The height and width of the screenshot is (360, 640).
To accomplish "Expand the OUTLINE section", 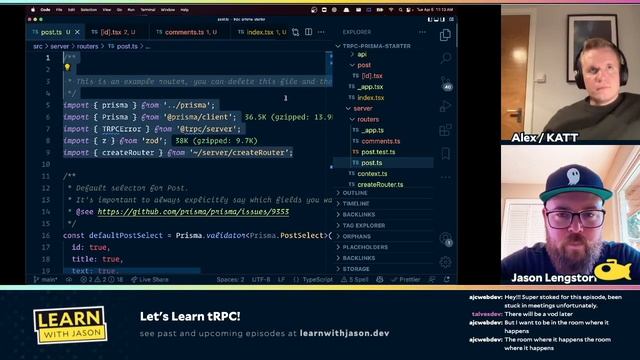I will 355,193.
